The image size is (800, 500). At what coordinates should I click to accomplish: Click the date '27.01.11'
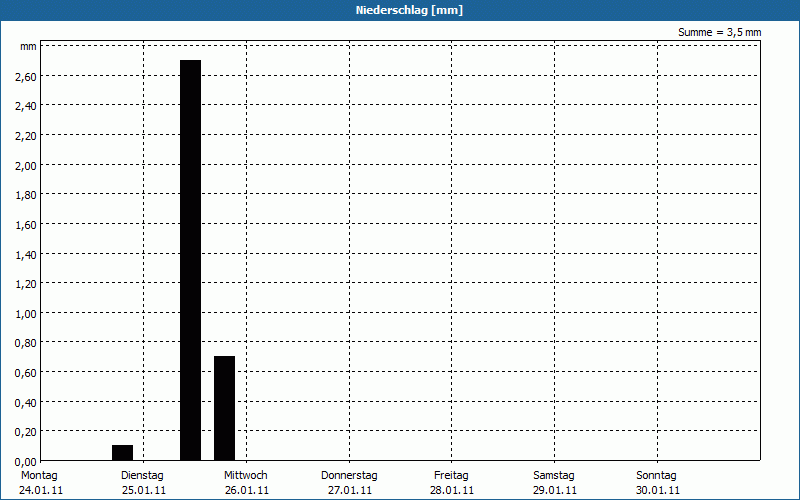point(349,490)
